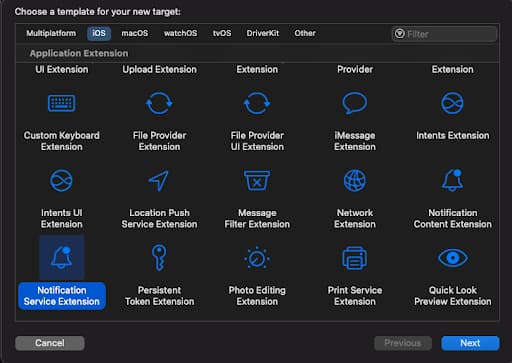The width and height of the screenshot is (512, 363).
Task: Click the 'File Provider UI Extension' label
Action: [257, 141]
